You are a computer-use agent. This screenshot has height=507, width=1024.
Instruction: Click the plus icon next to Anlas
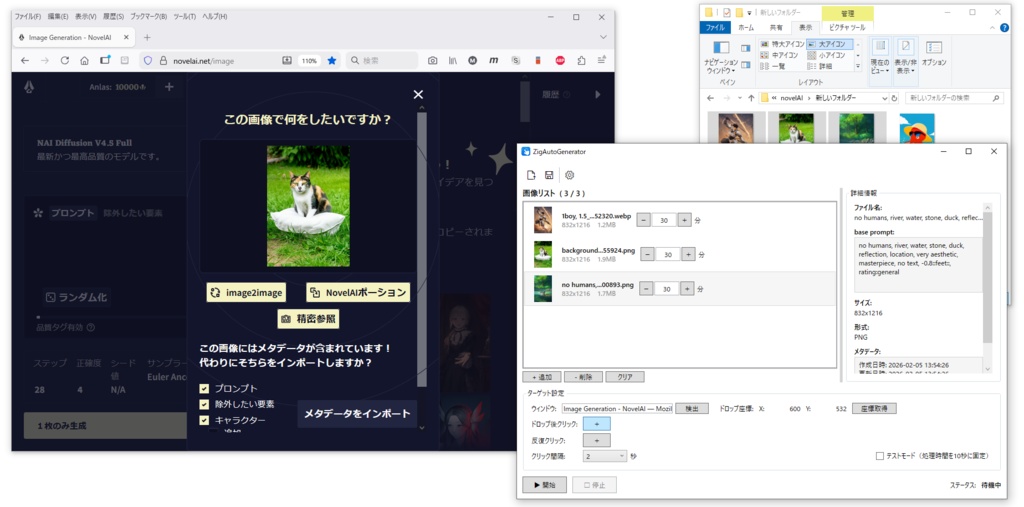[x=169, y=87]
